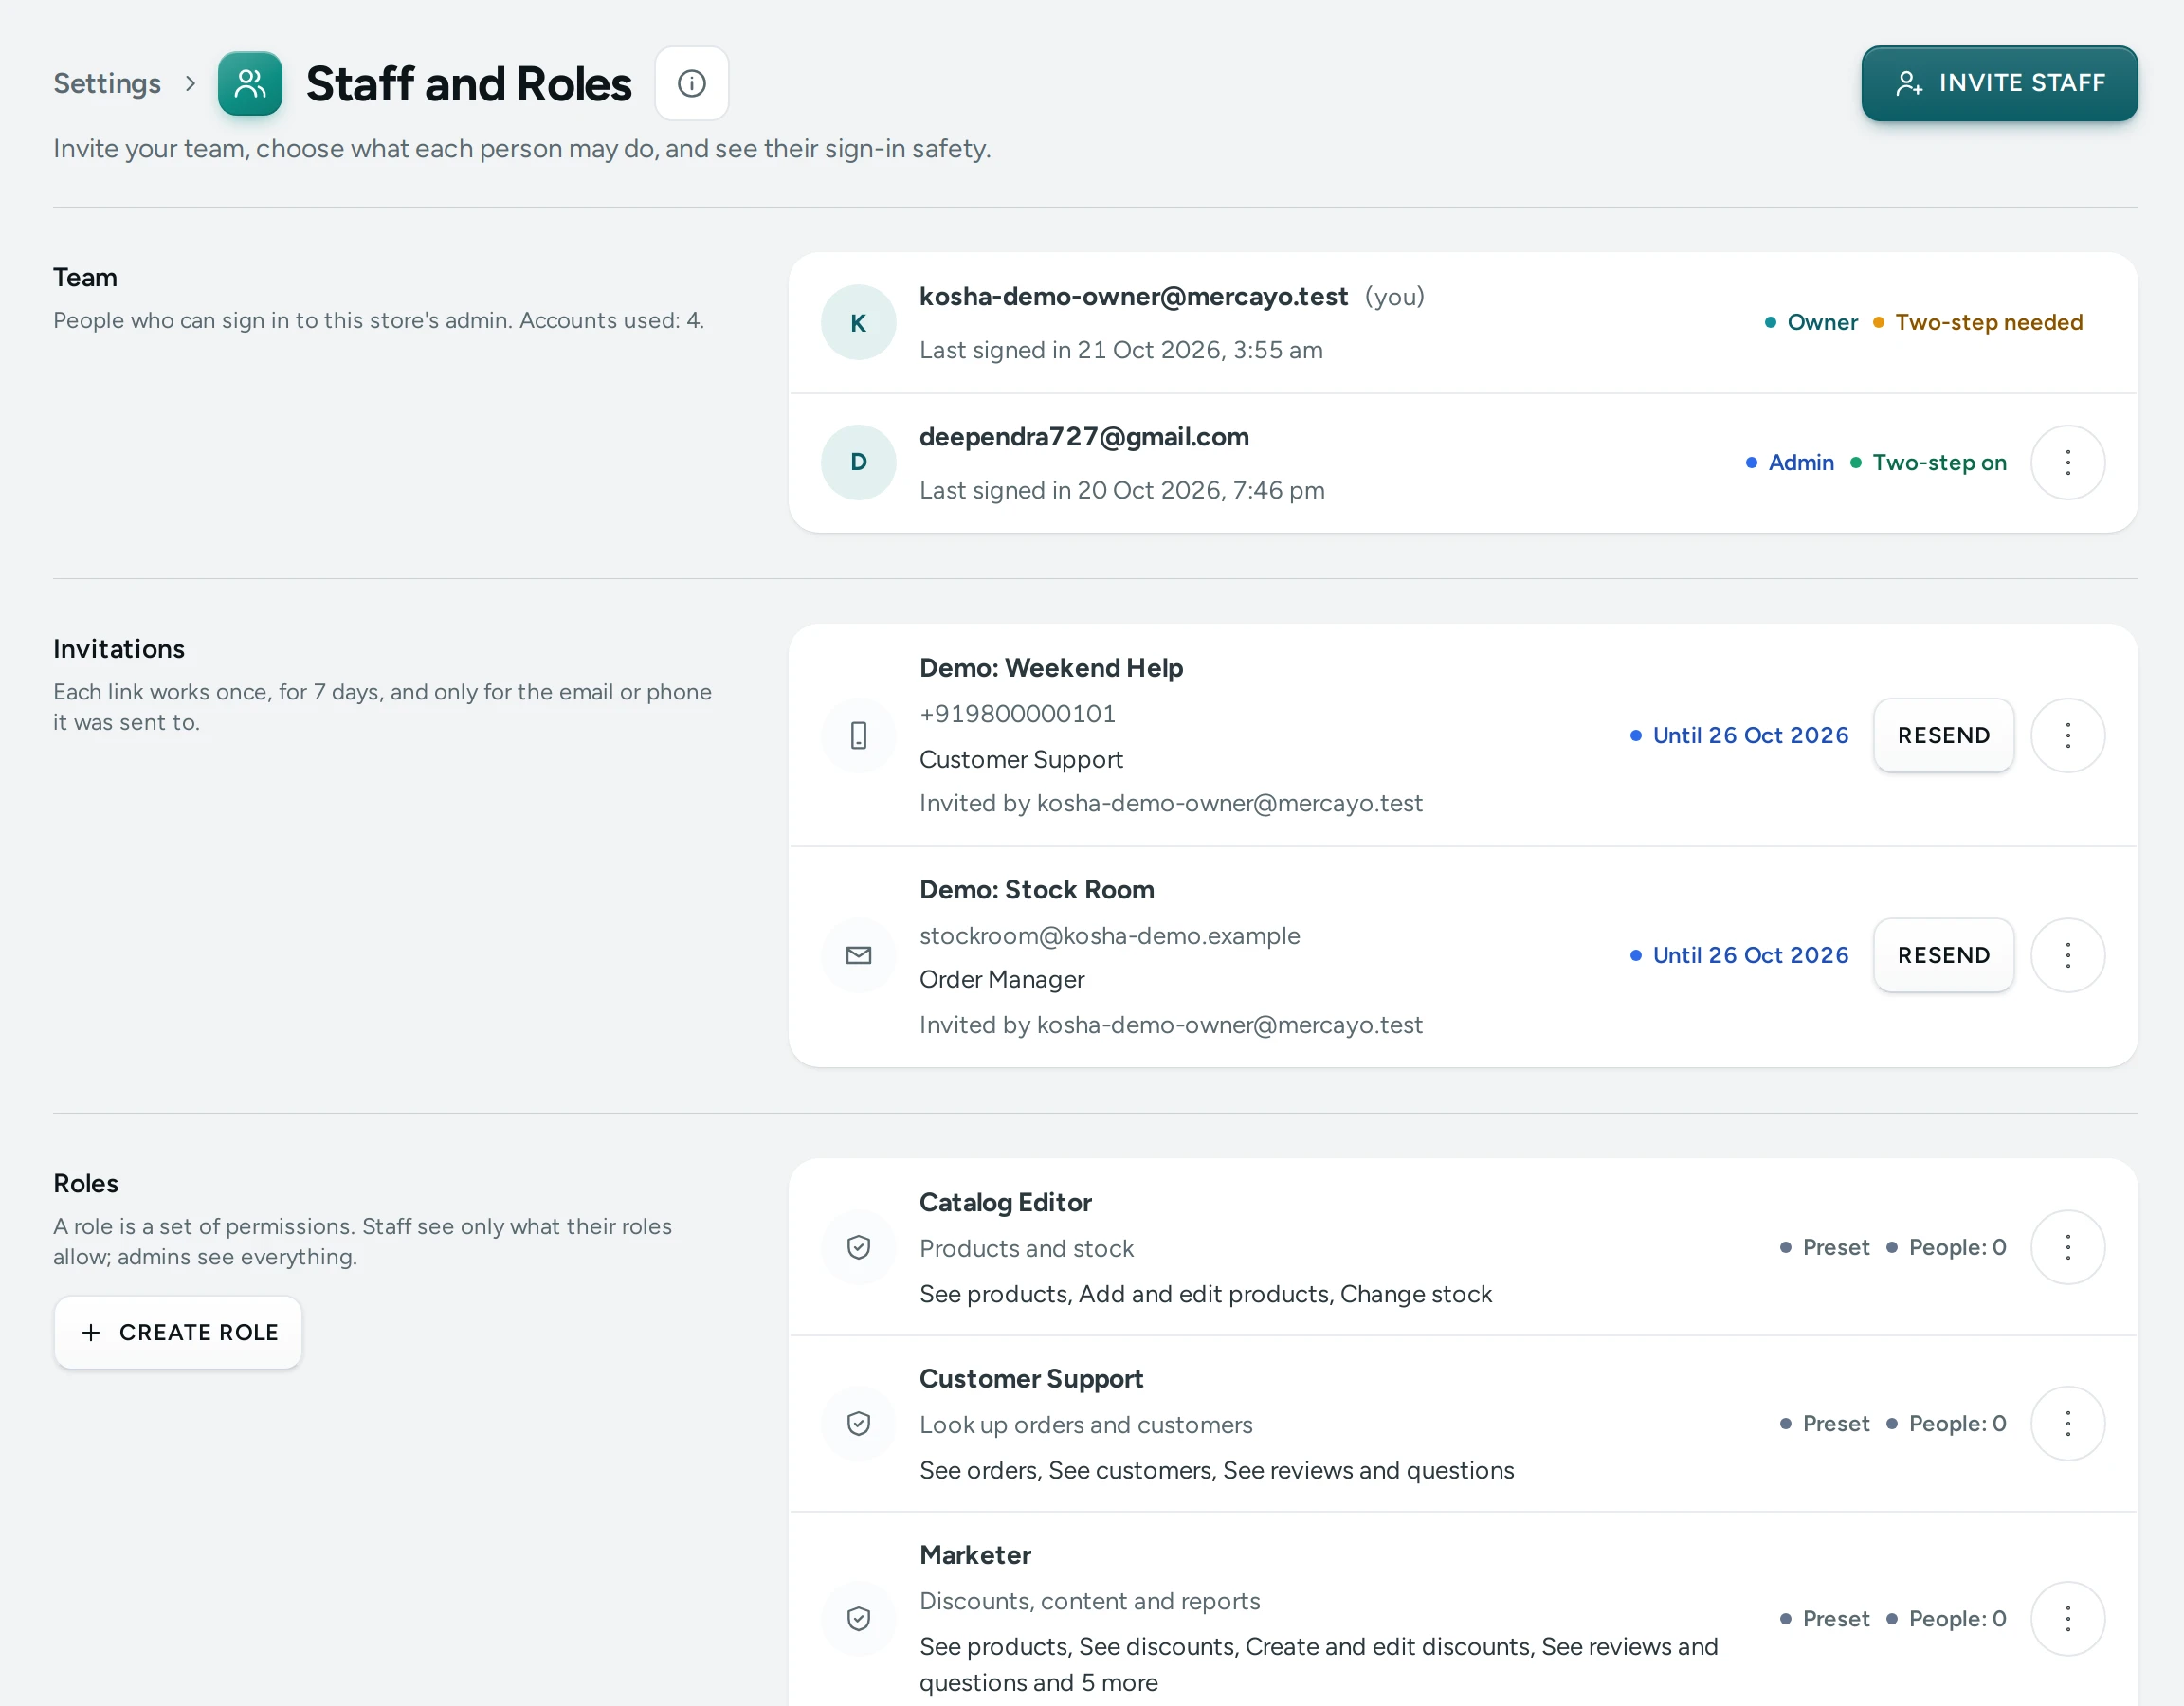Click Last signed in 21 Oct 2026, 3:55 am
Image resolution: width=2184 pixels, height=1706 pixels.
coord(1121,350)
